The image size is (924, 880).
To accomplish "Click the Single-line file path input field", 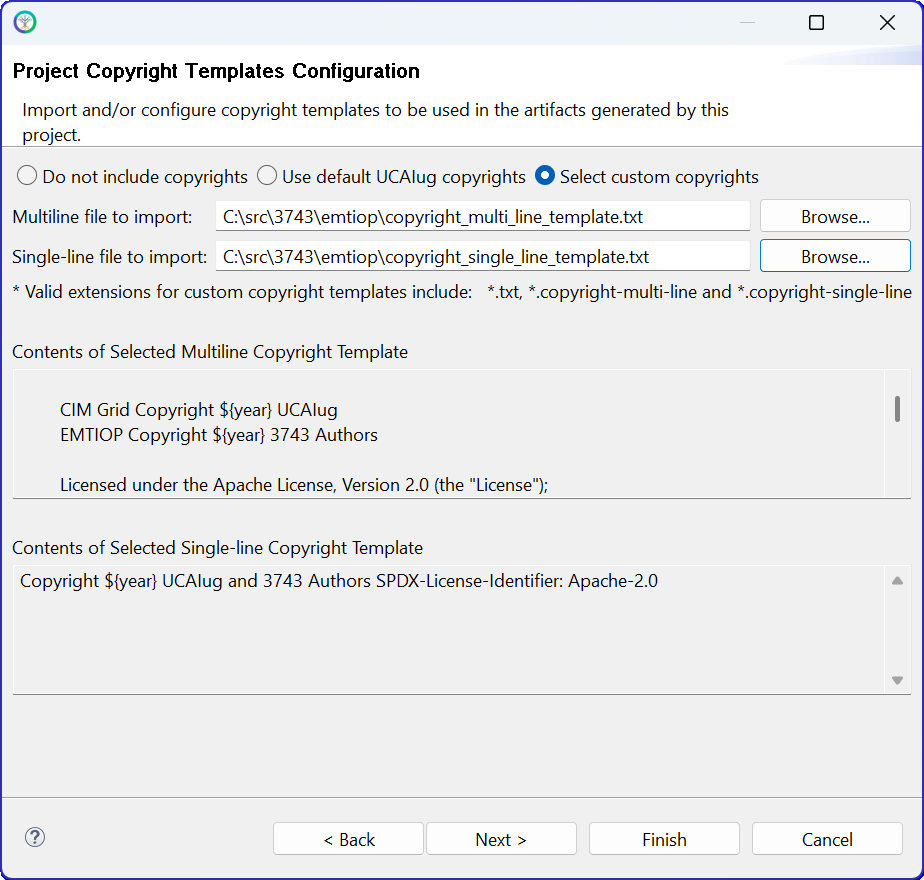I will click(483, 256).
